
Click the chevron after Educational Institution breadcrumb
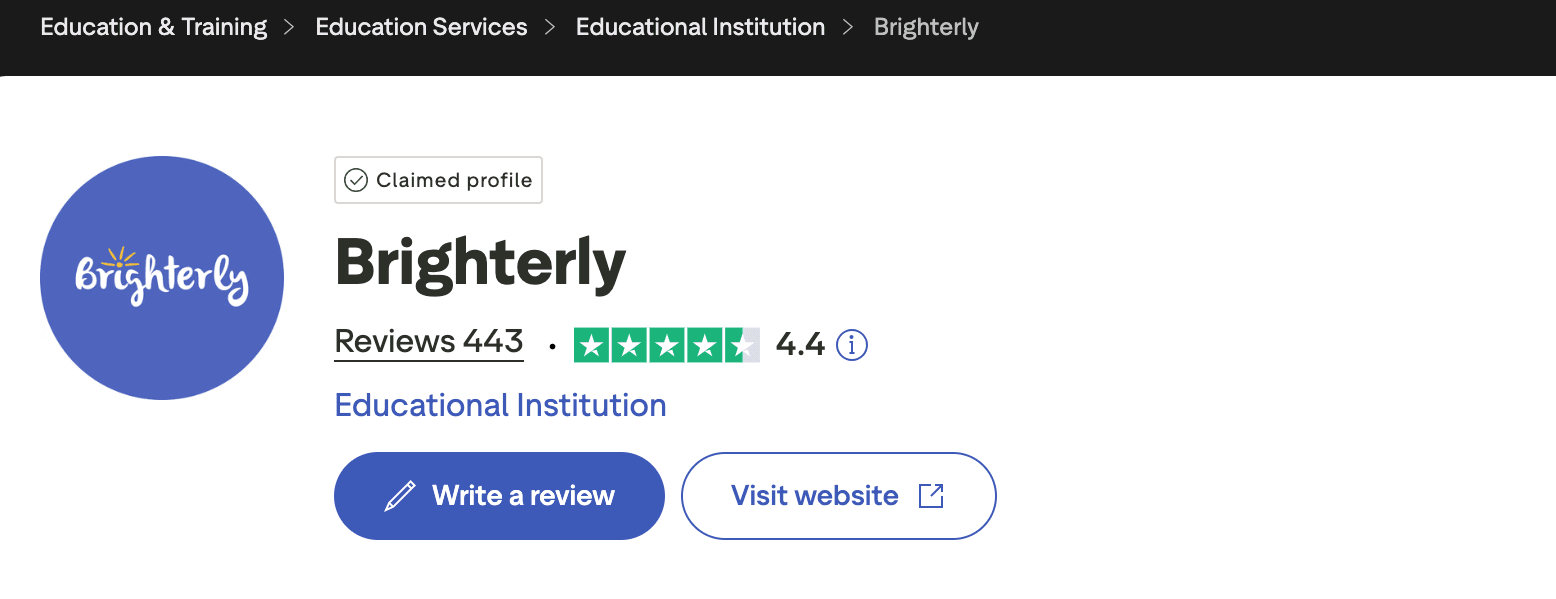[846, 27]
